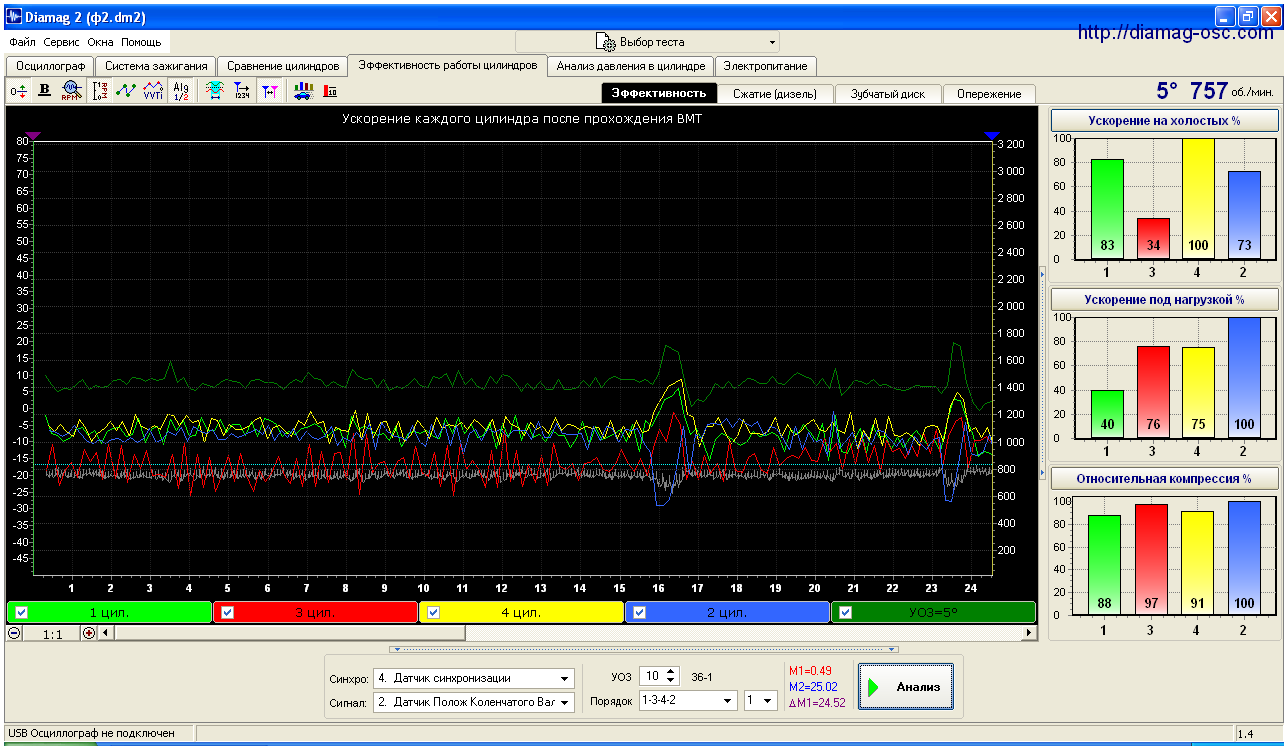
Task: Switch to the Анализ давления в цилиндре tab
Action: pyautogui.click(x=631, y=66)
